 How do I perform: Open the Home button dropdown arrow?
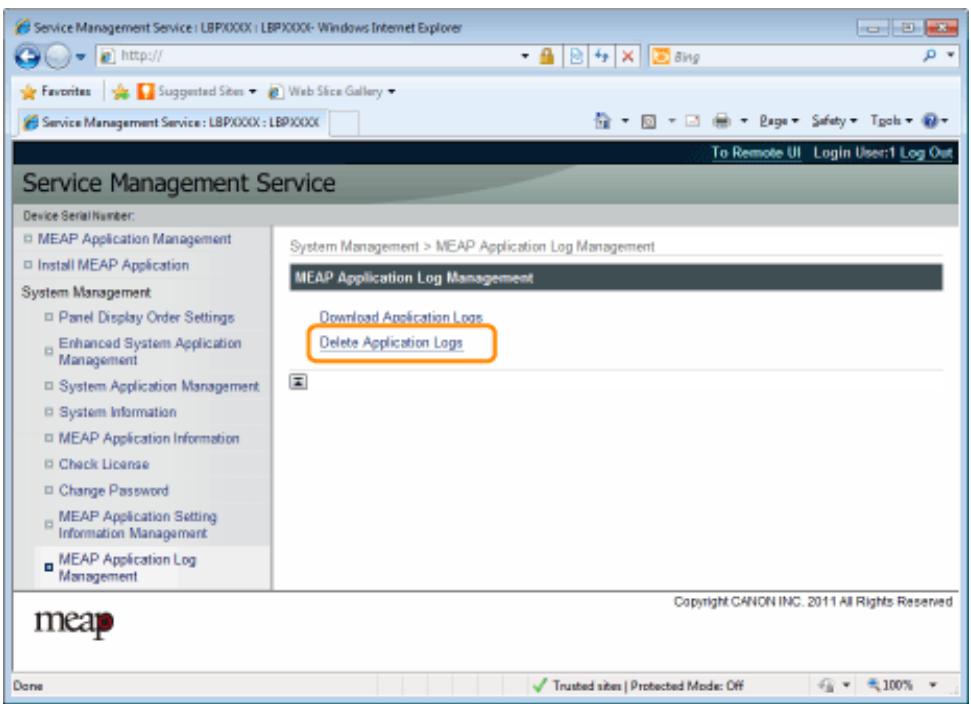(625, 121)
